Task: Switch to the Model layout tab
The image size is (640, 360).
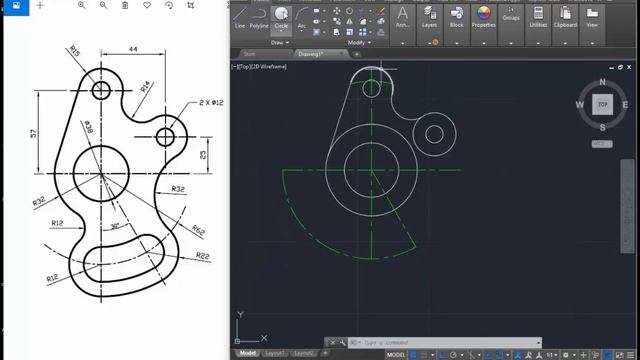Action: click(x=247, y=353)
